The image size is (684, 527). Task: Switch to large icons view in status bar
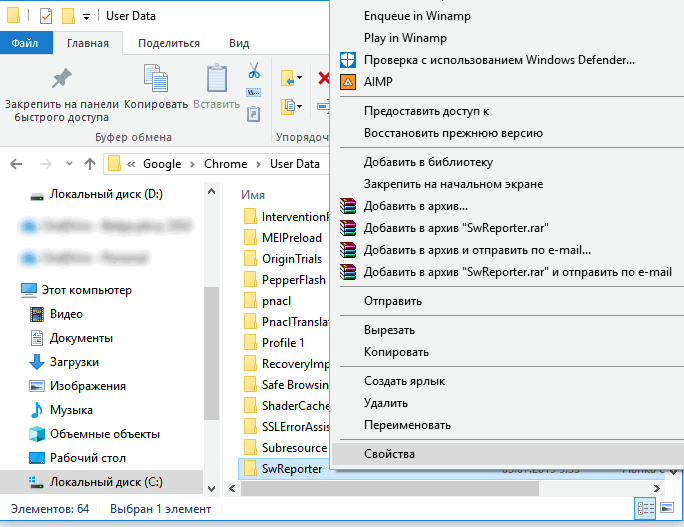[667, 508]
